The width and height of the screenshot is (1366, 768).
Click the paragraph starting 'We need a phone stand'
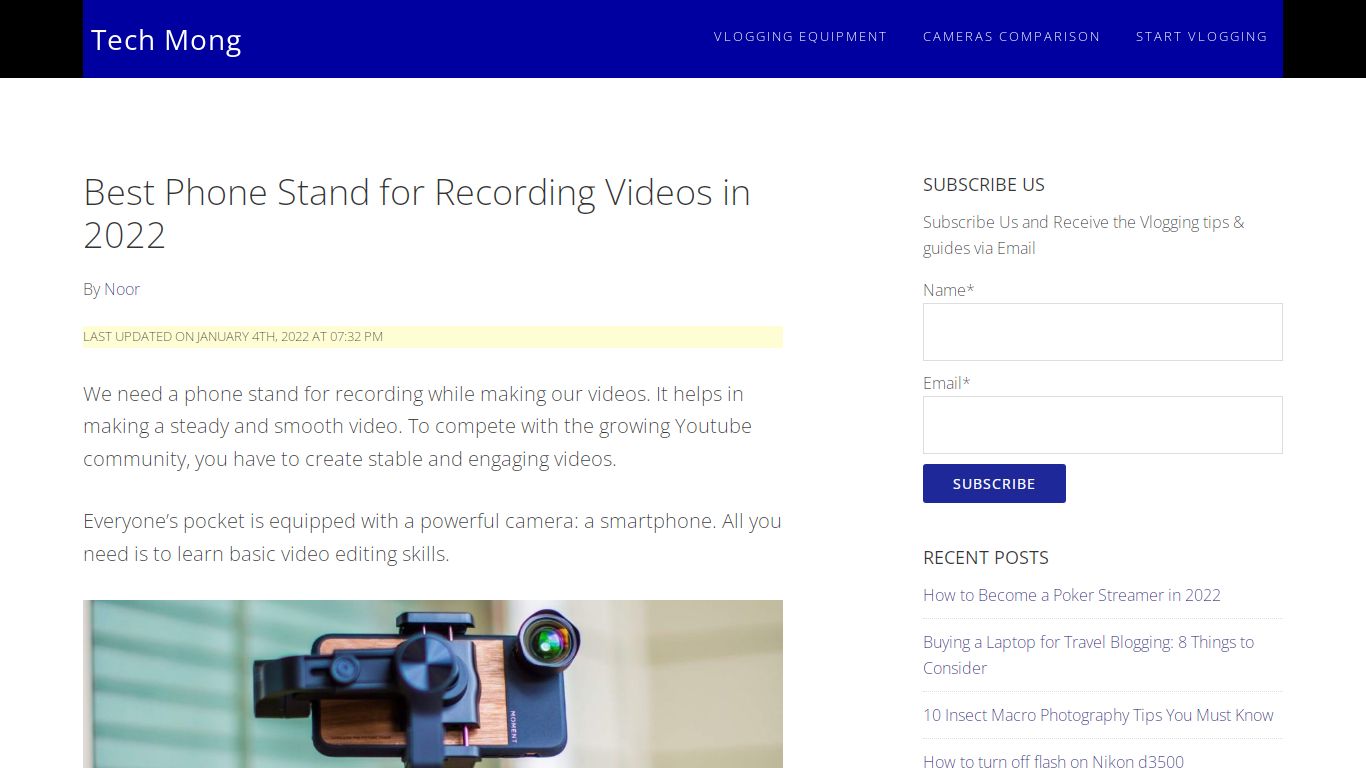coord(433,426)
